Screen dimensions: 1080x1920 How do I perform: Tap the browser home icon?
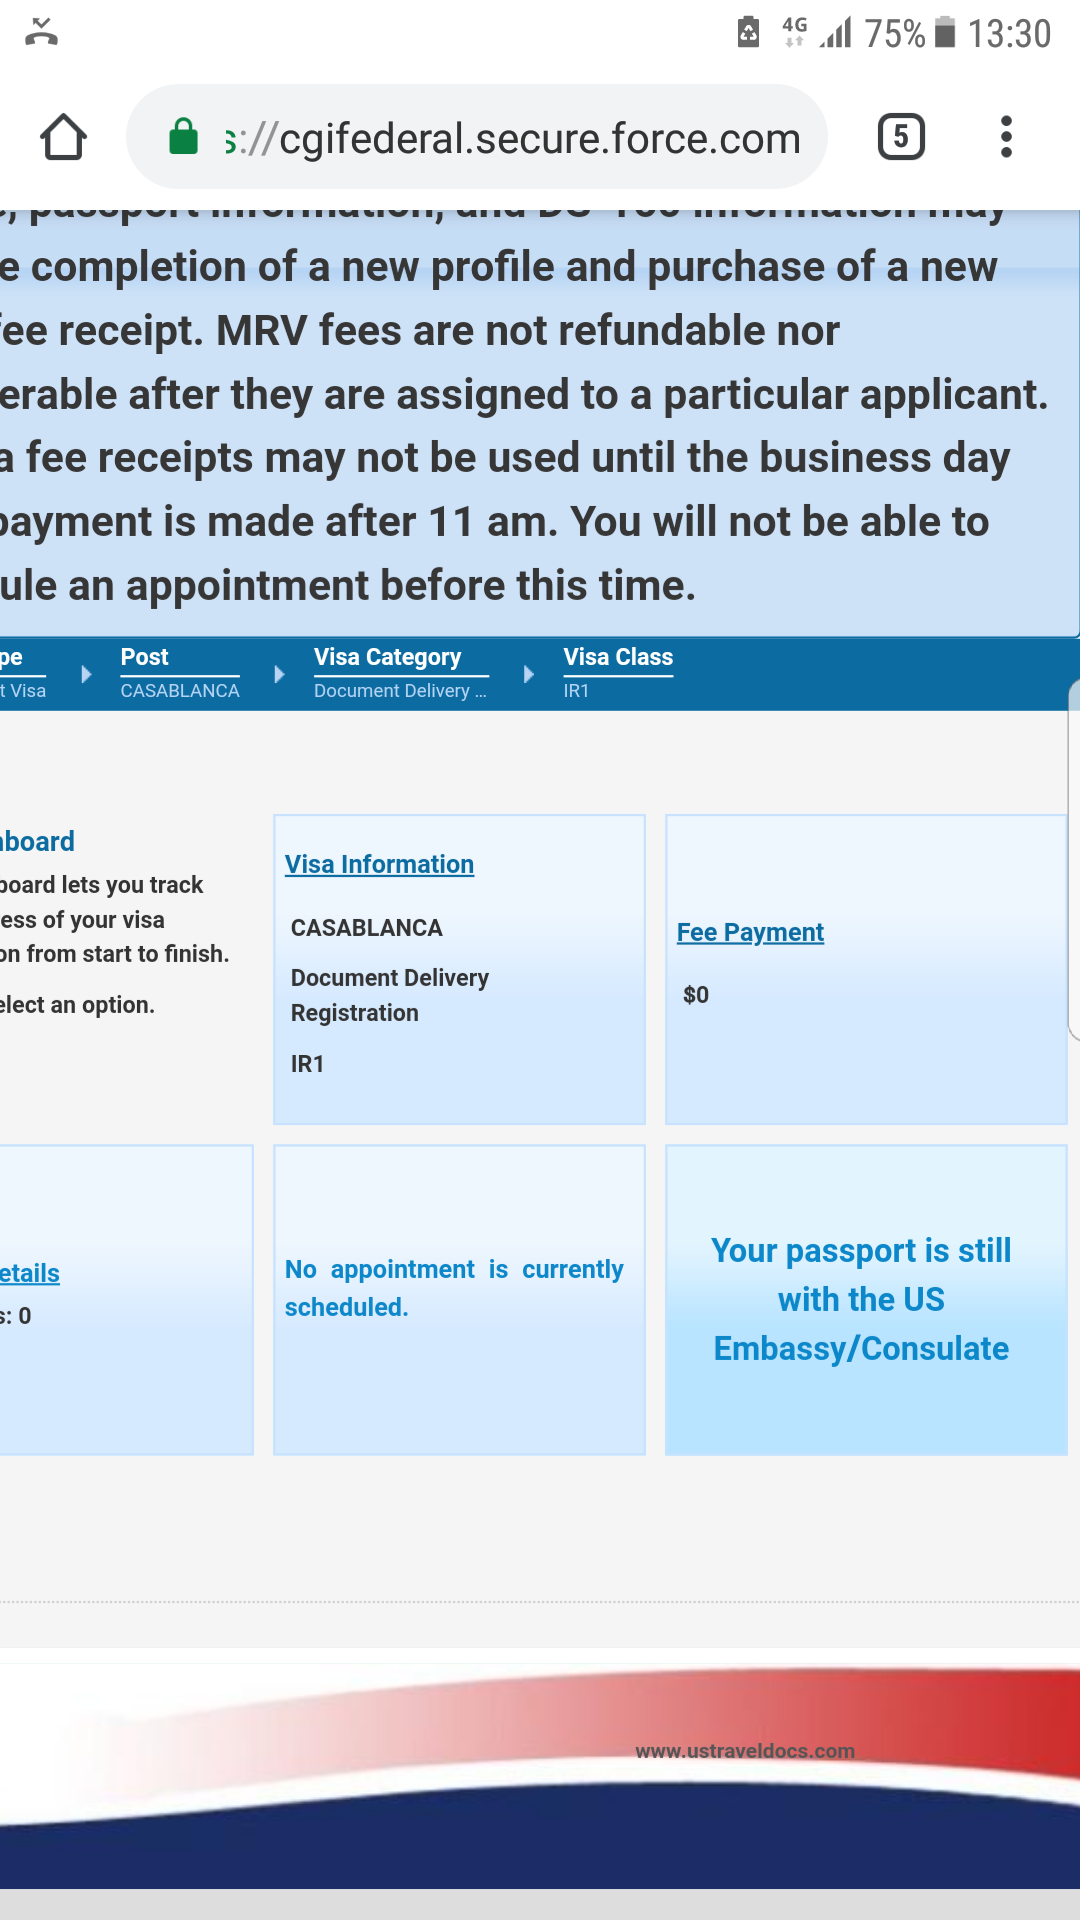pos(63,137)
